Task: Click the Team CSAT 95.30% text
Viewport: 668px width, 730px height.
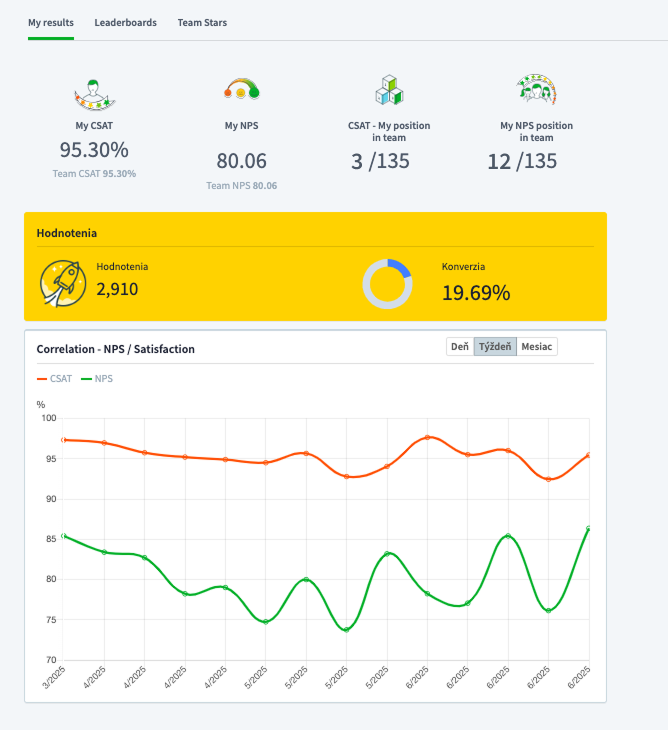Action: click(94, 174)
